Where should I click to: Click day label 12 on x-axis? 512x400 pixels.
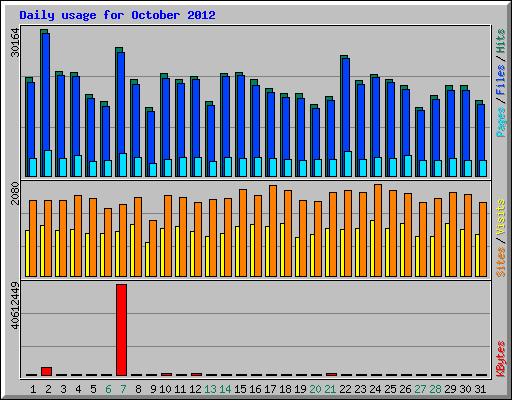click(x=195, y=389)
